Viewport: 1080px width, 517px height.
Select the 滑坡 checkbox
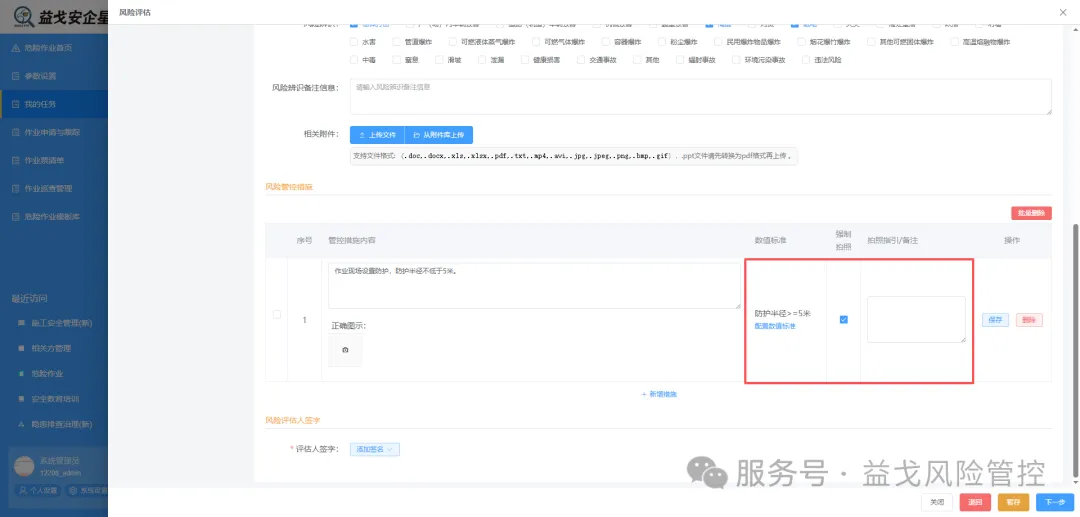pos(439,60)
